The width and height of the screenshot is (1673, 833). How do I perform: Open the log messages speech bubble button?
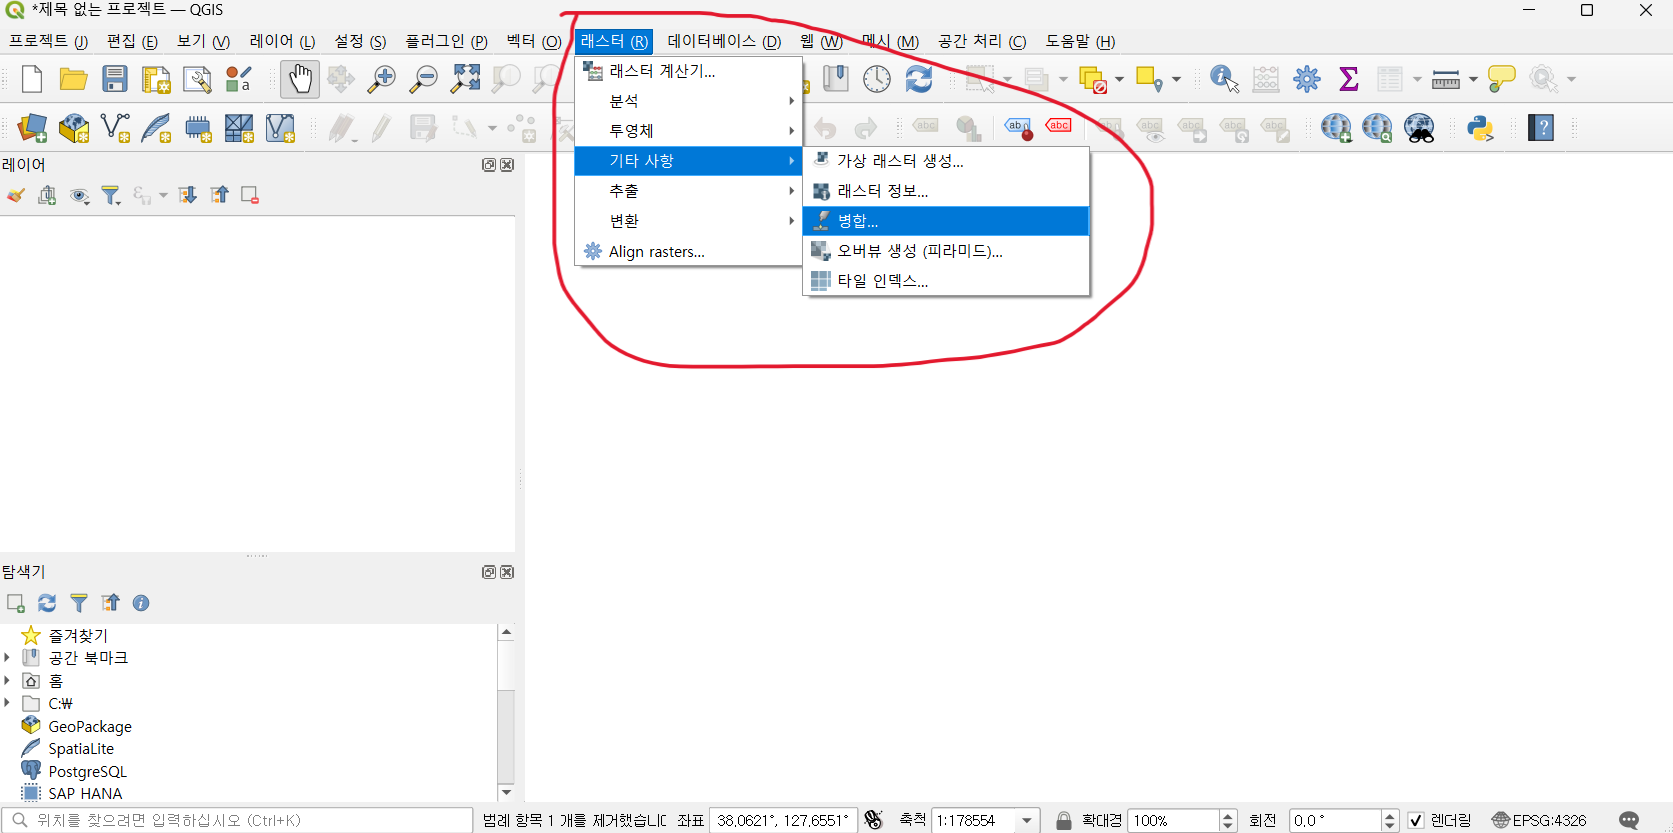[1629, 821]
